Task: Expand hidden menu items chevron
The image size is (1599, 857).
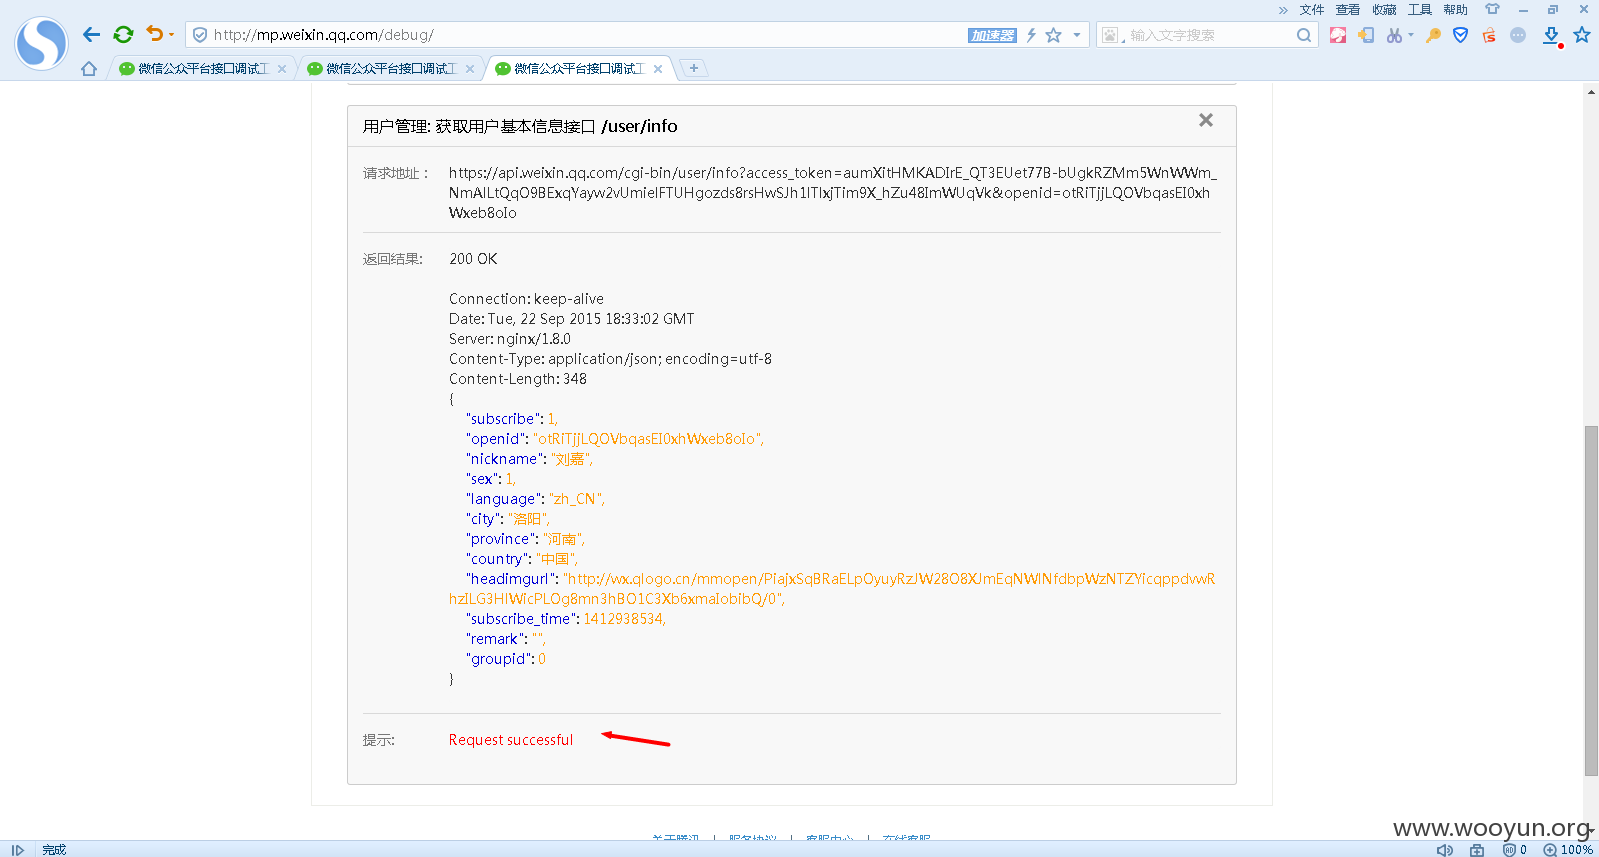Action: click(1283, 10)
